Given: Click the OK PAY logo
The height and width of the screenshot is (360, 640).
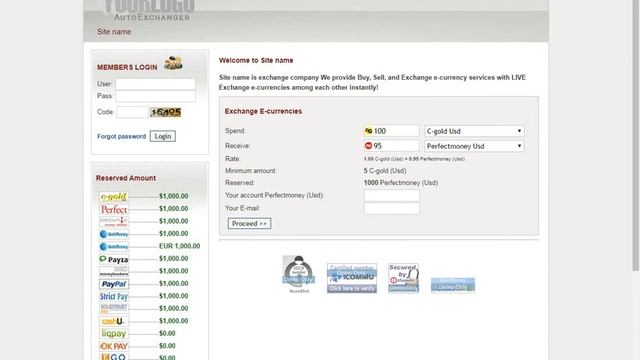Looking at the screenshot, I should (113, 346).
